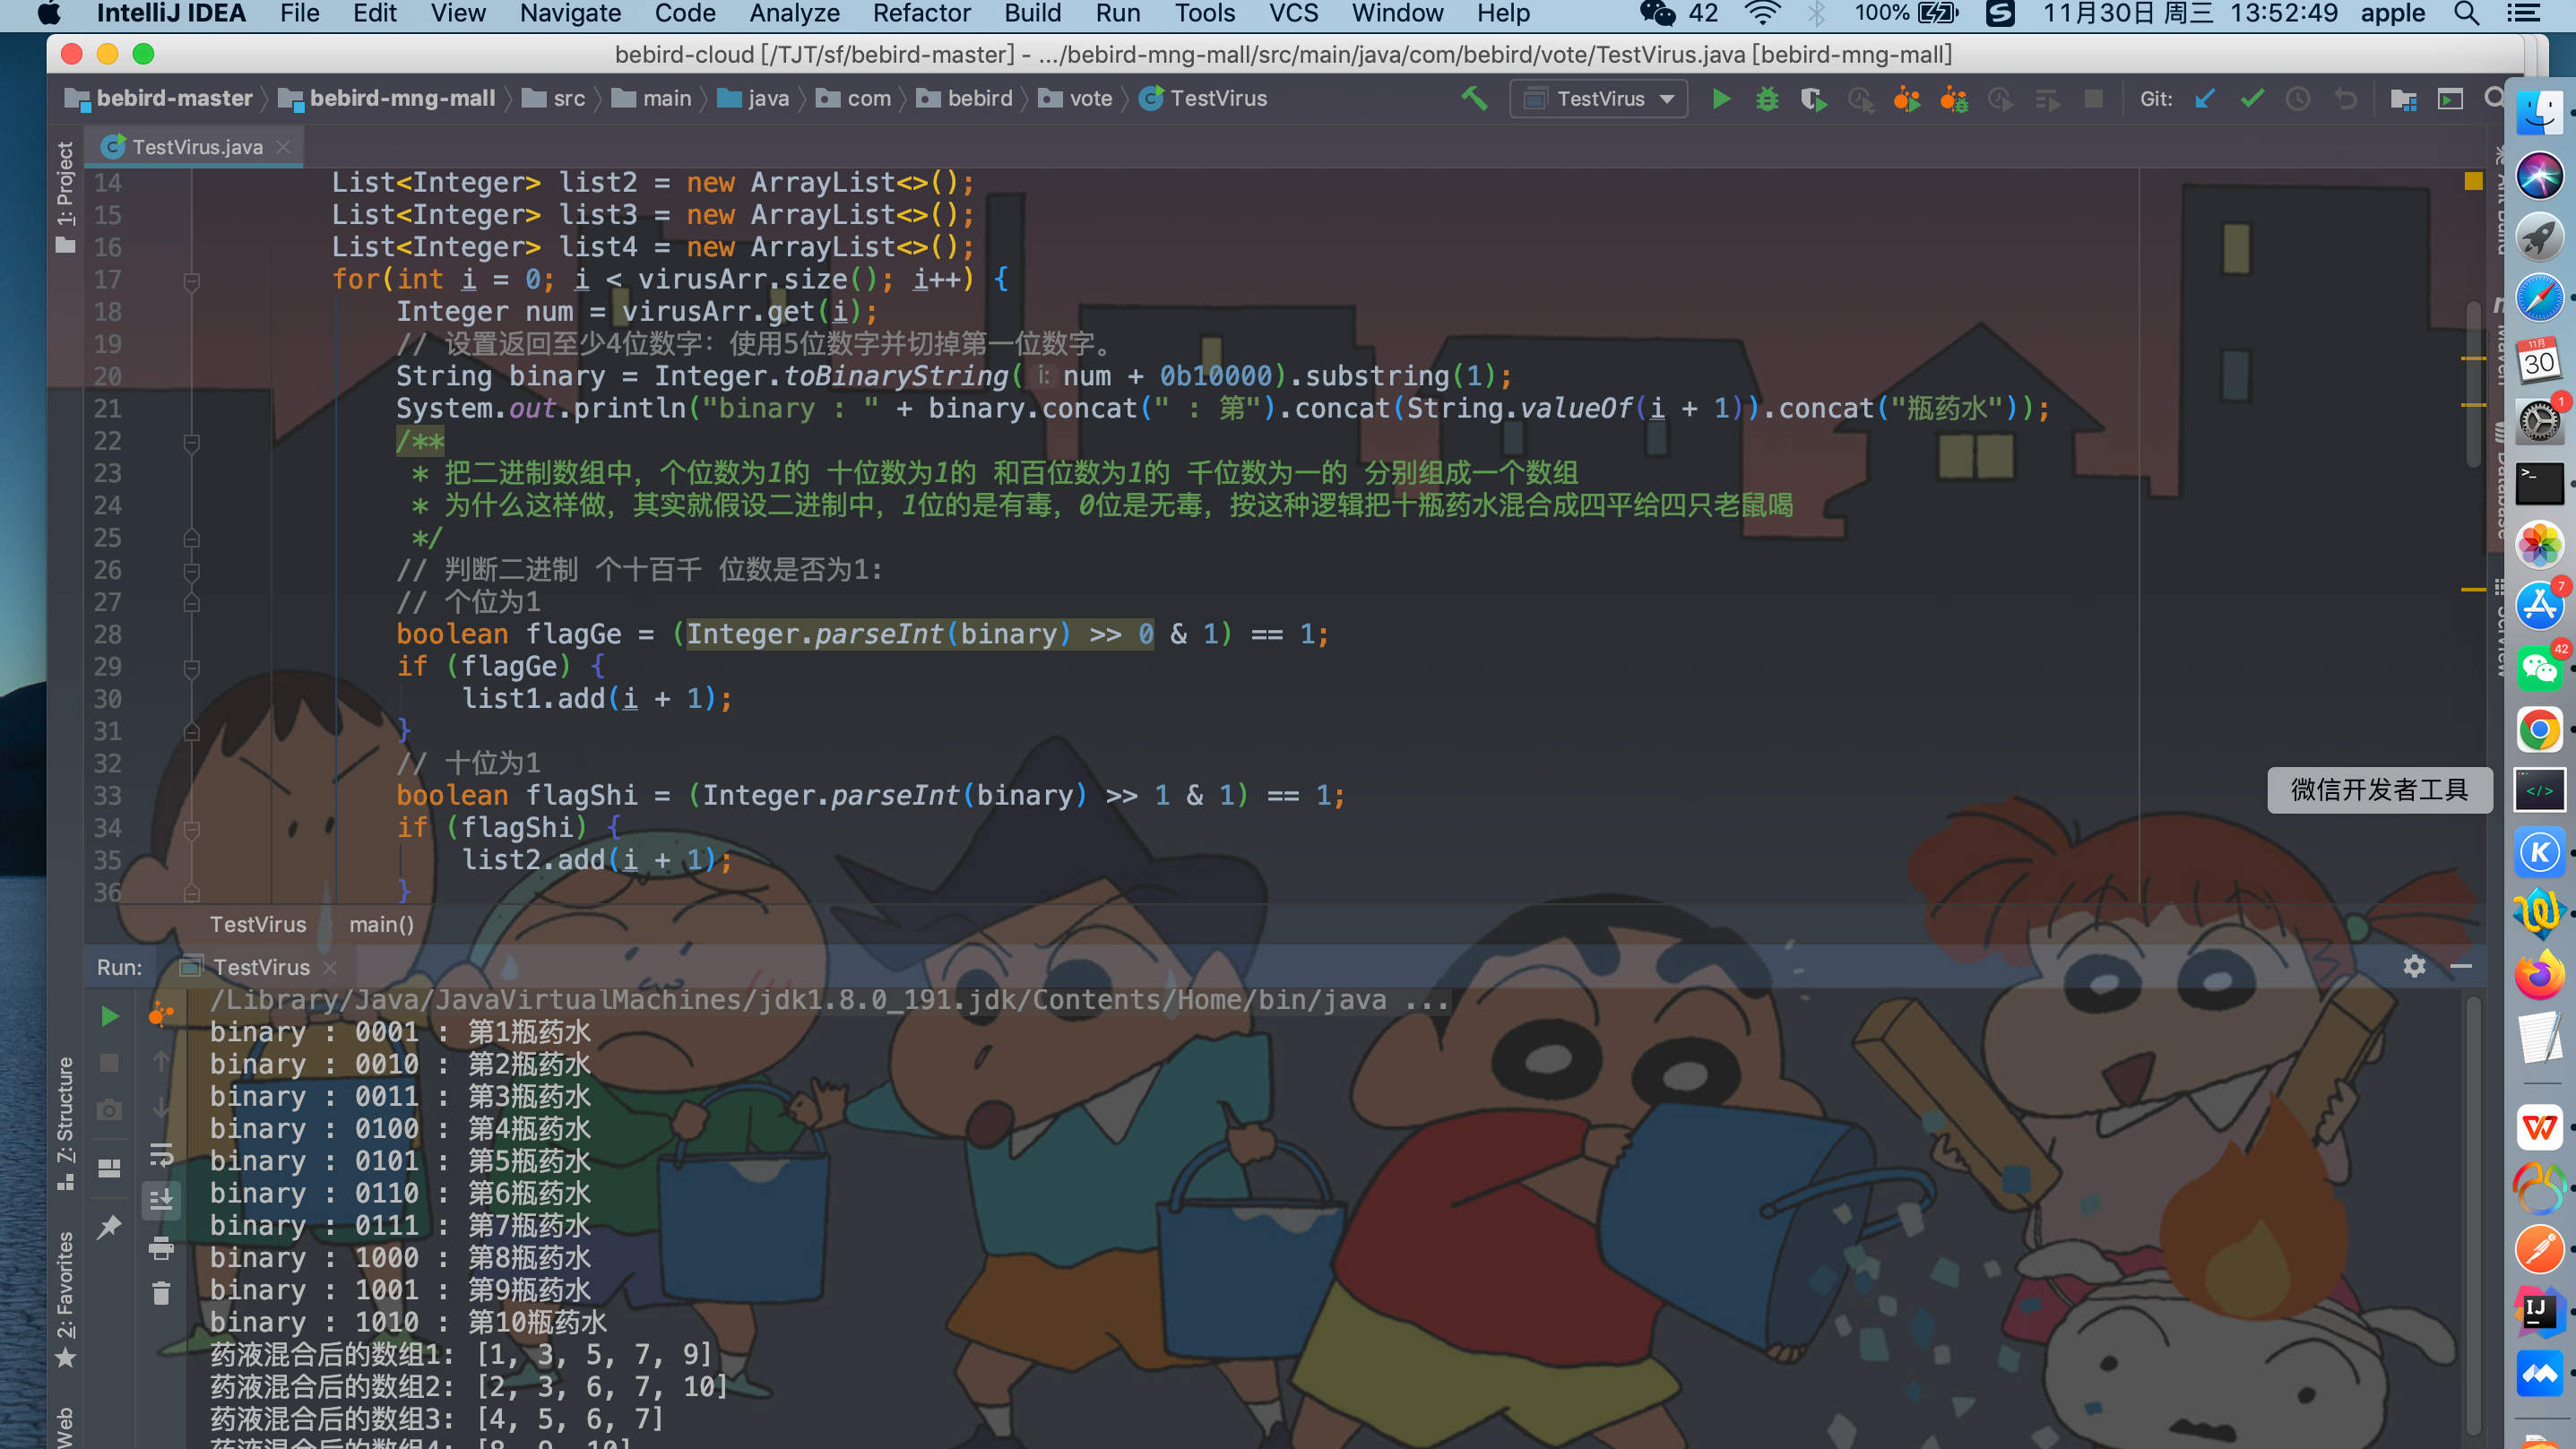Image resolution: width=2576 pixels, height=1449 pixels.
Task: Update project with the blue Git arrow
Action: point(2204,98)
